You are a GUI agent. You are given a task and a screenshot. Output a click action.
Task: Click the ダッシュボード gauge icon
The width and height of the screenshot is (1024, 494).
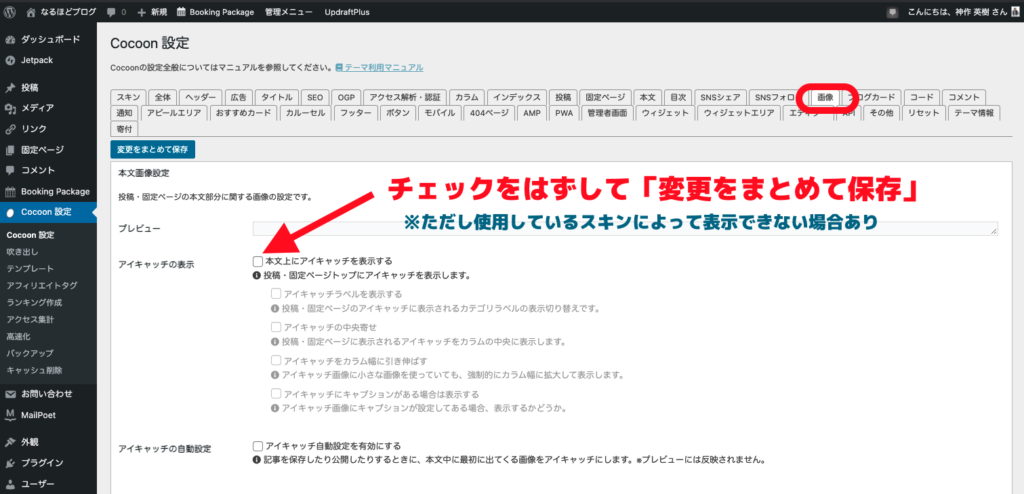(10, 39)
